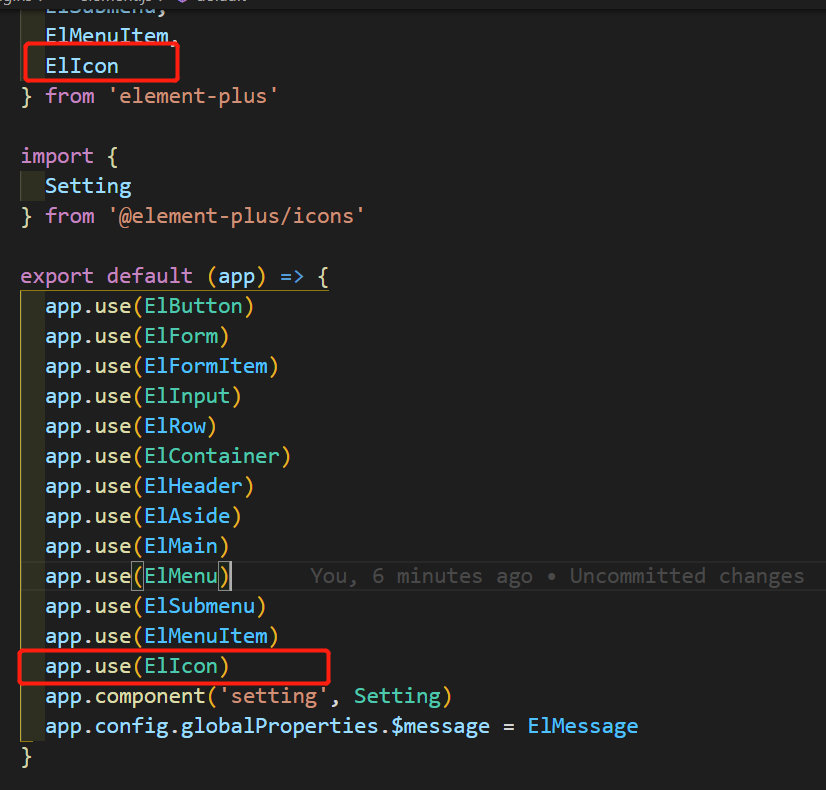
Task: Click the app.use(ElMain) line
Action: coord(137,546)
